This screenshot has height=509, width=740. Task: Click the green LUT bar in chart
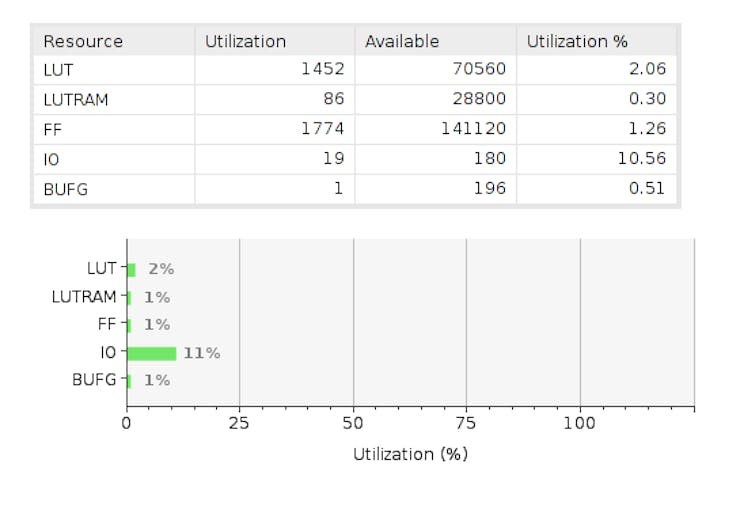click(131, 269)
